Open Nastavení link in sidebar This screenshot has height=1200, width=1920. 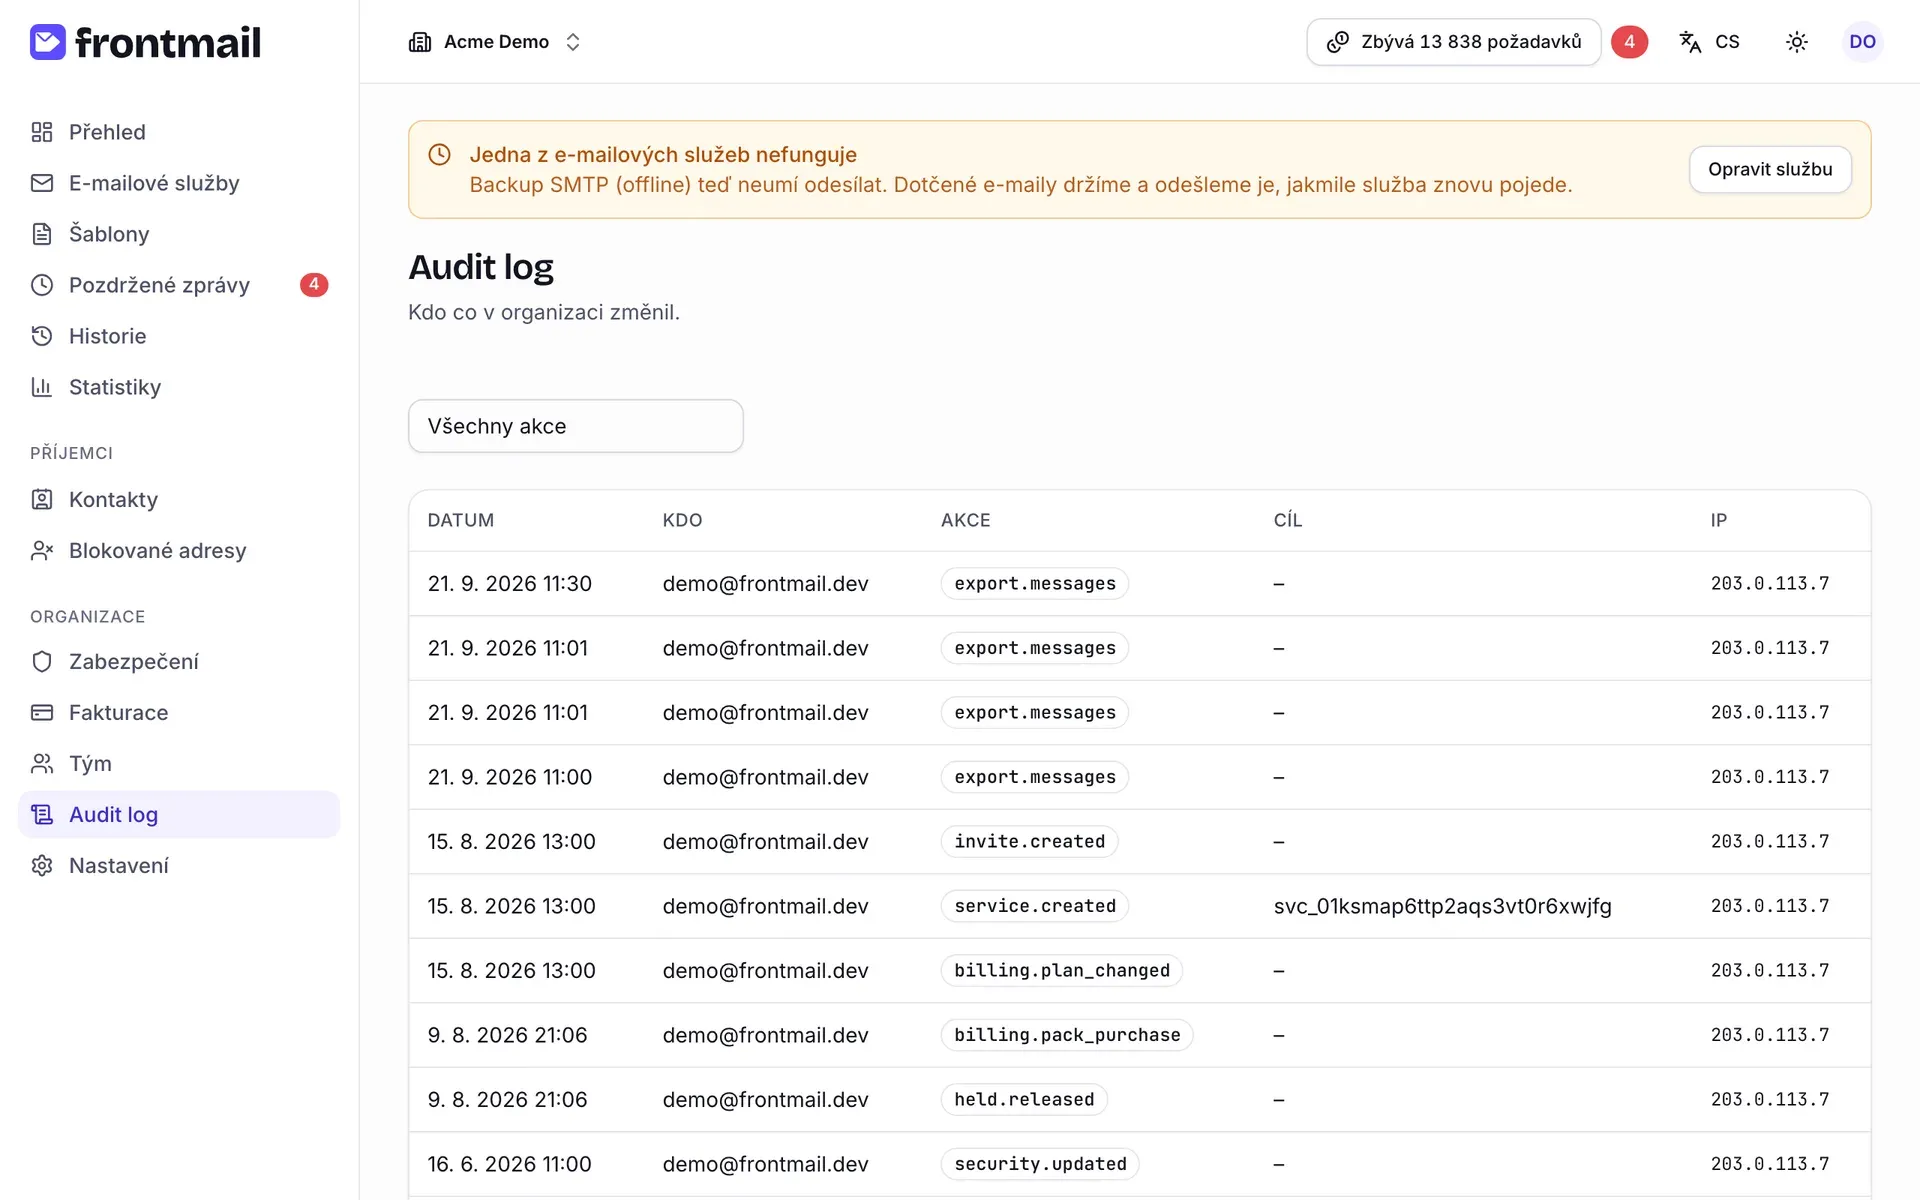179,865
